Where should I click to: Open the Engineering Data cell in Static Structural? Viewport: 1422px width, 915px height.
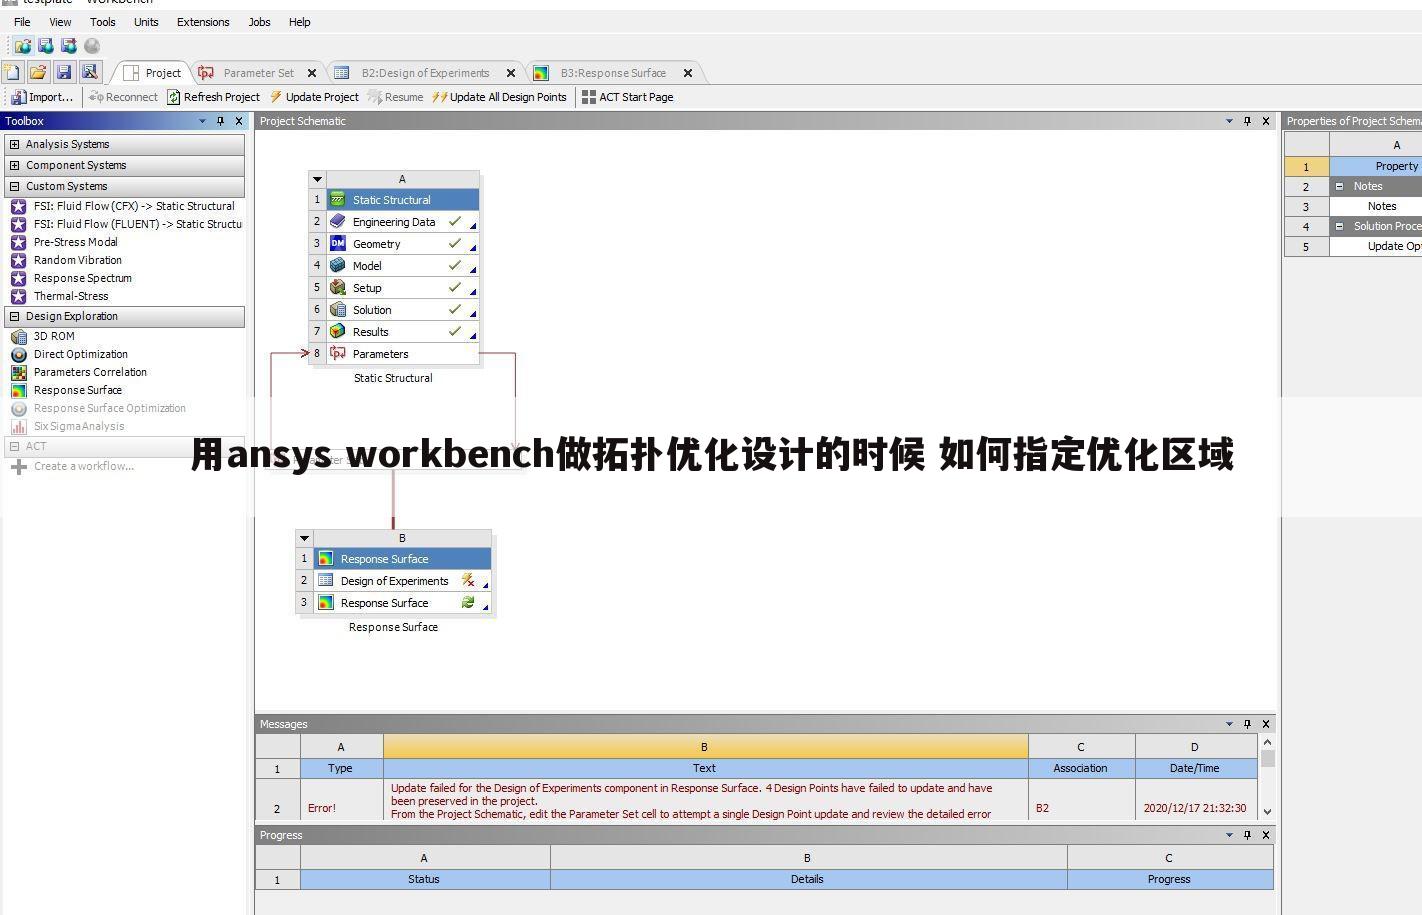(x=393, y=221)
